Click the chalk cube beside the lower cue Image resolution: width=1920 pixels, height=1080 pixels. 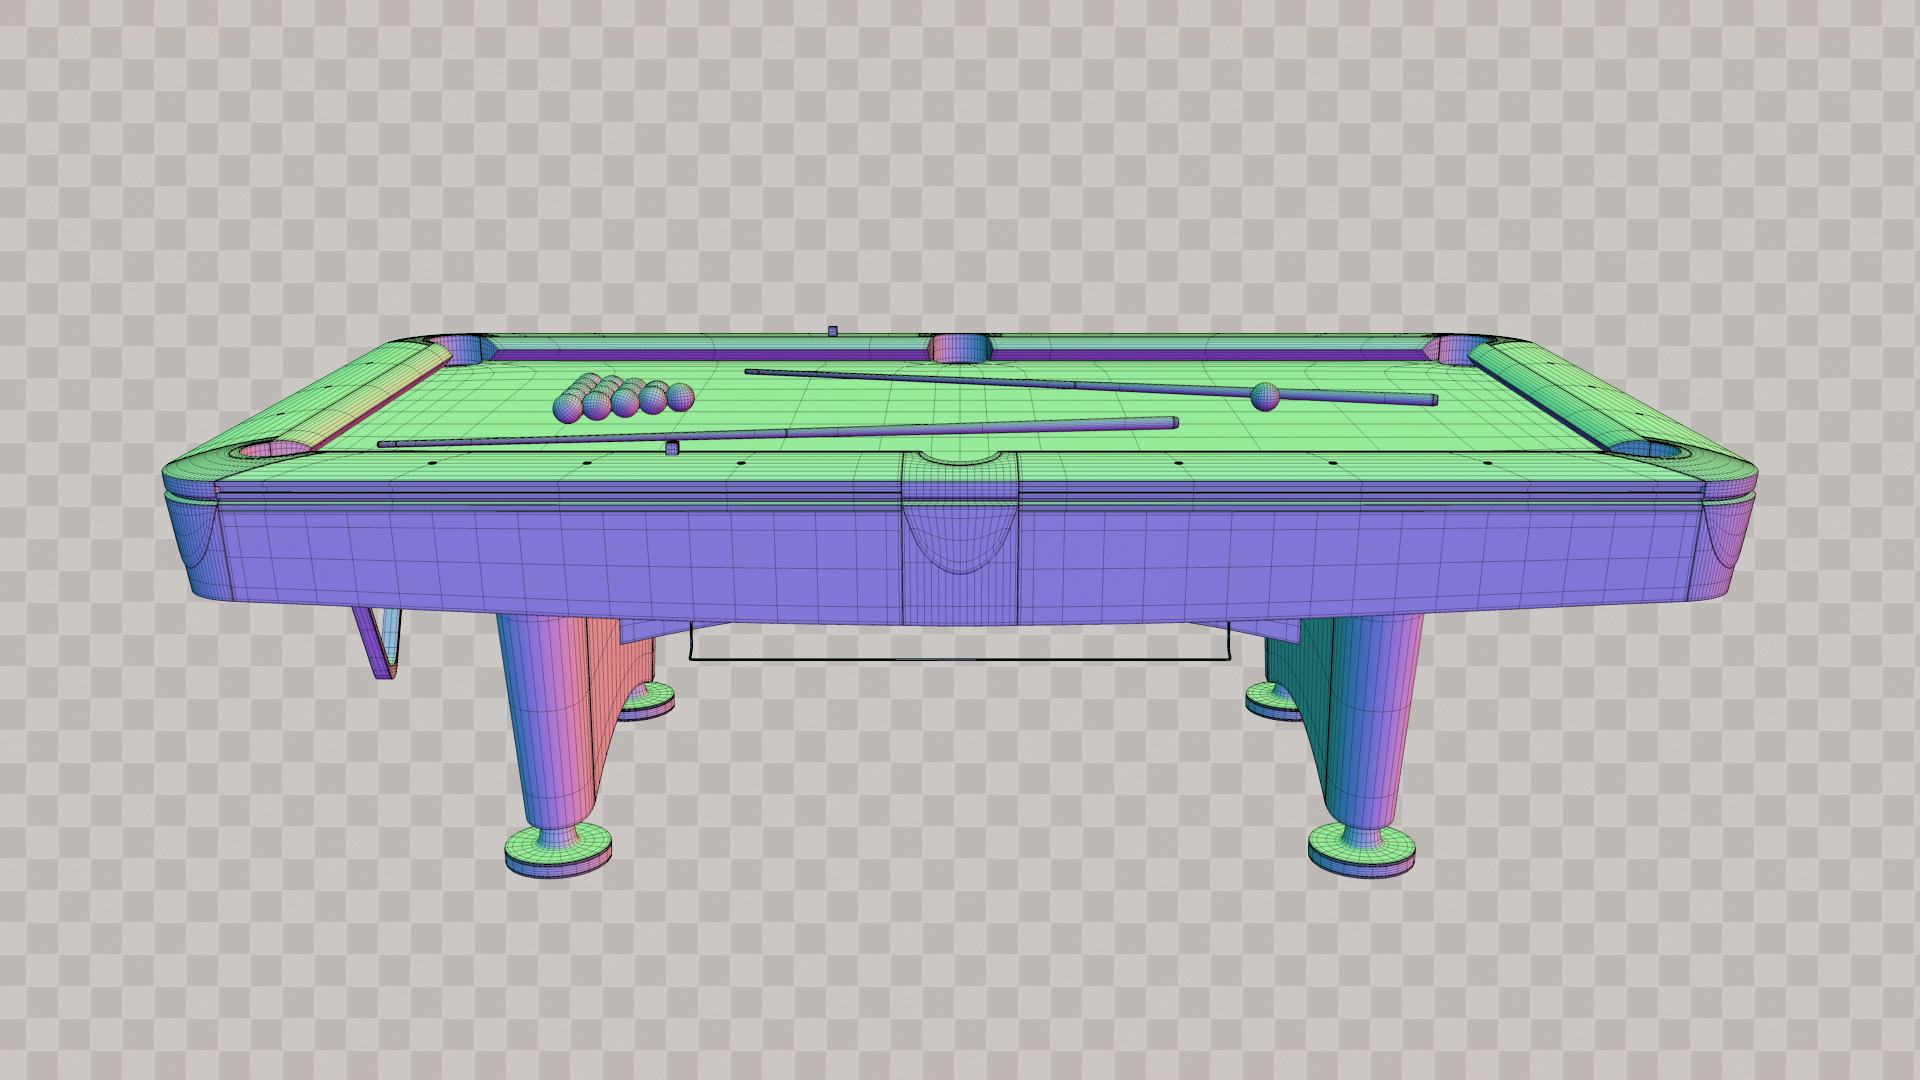pyautogui.click(x=672, y=447)
